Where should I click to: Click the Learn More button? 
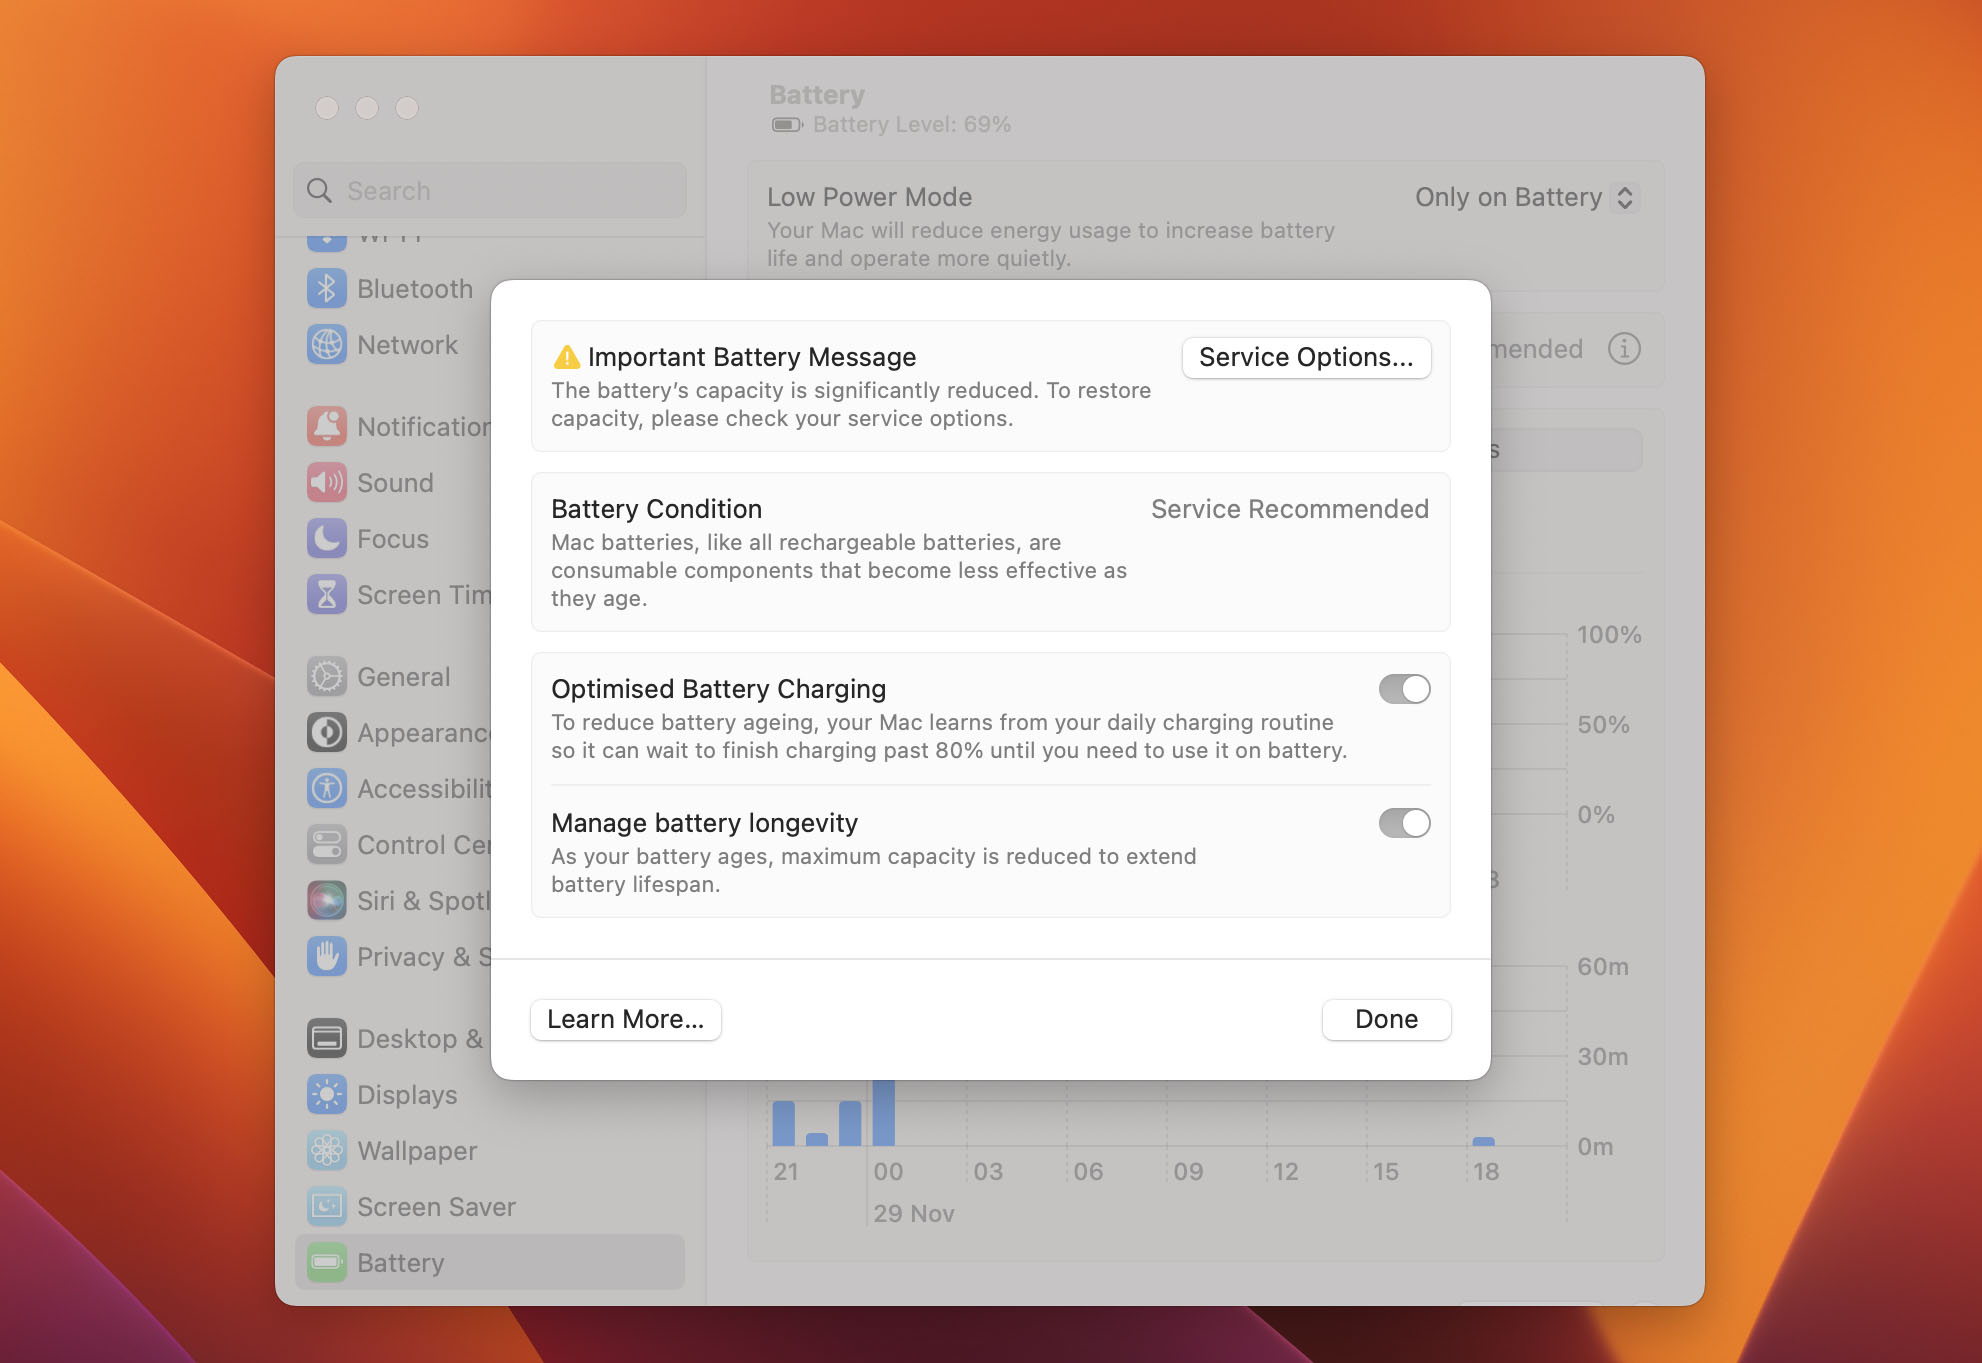click(x=626, y=1020)
